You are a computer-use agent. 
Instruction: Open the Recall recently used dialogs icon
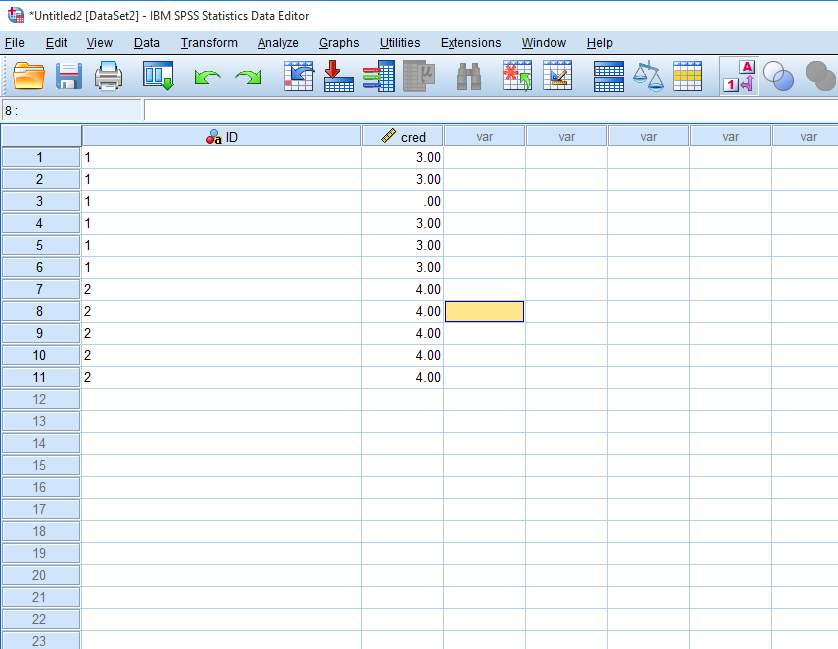point(158,76)
